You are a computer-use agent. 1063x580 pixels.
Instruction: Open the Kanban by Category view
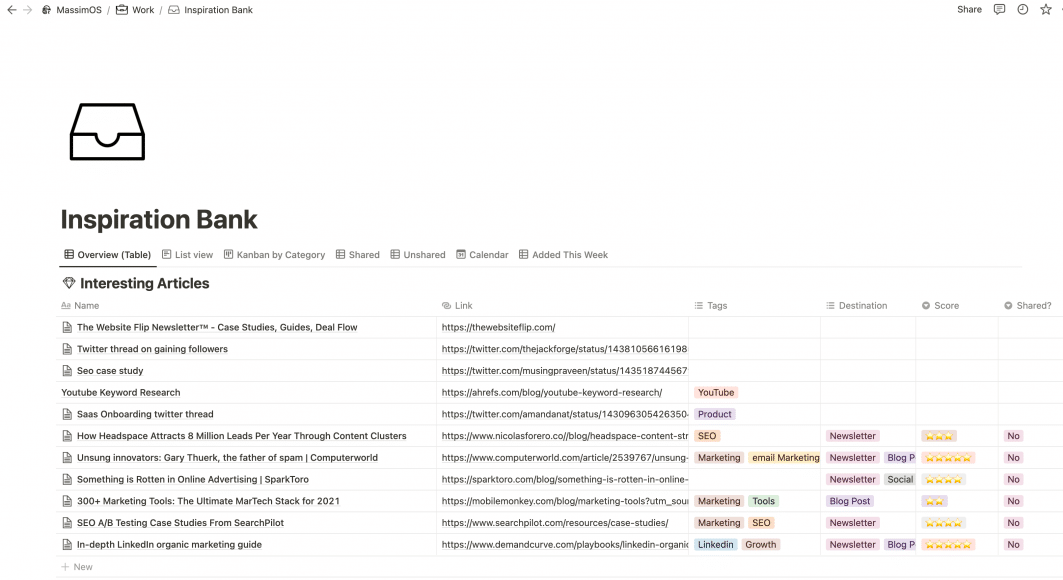[274, 254]
